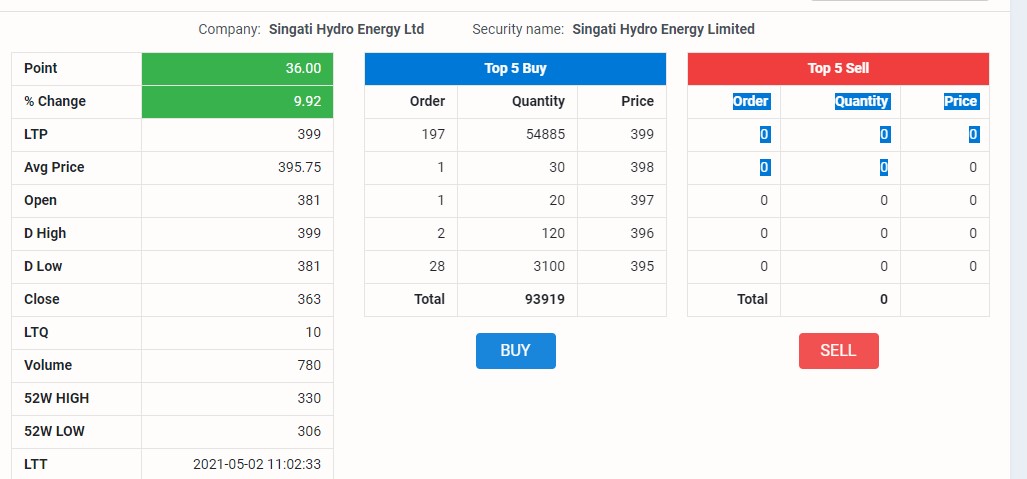Screen dimensions: 1027x479
Task: Click the Total label in Top 5 Buy
Action: tap(429, 299)
